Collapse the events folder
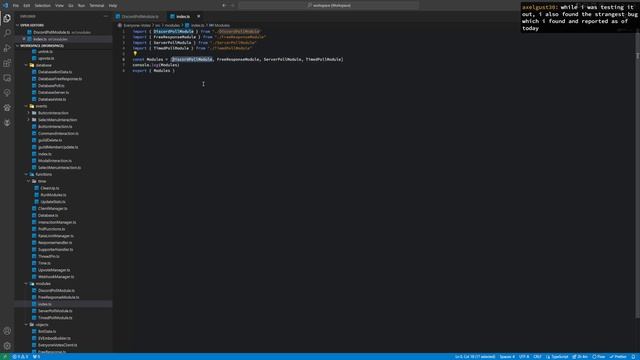The height and width of the screenshot is (360, 640). [41, 106]
